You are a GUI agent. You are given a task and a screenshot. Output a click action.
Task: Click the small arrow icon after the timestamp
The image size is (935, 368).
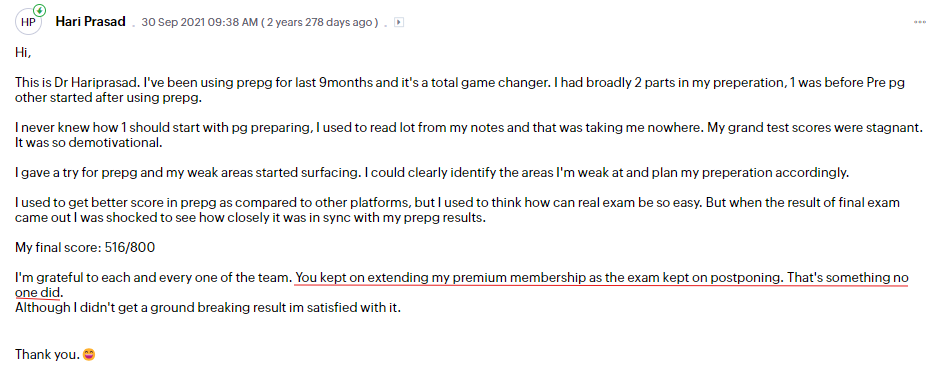click(x=399, y=22)
